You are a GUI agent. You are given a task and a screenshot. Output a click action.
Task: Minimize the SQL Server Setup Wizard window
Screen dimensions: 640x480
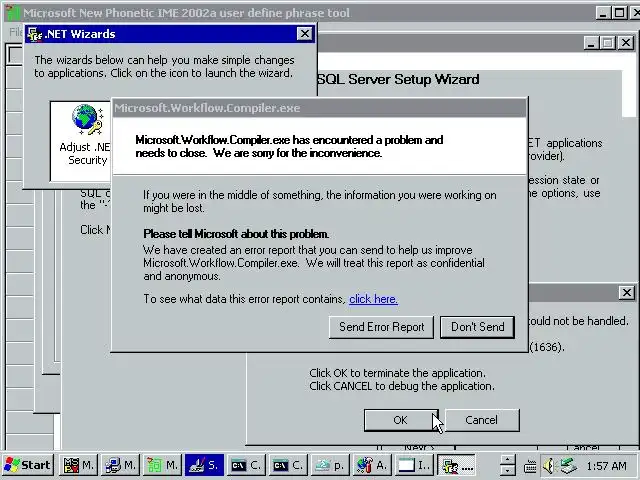point(591,42)
